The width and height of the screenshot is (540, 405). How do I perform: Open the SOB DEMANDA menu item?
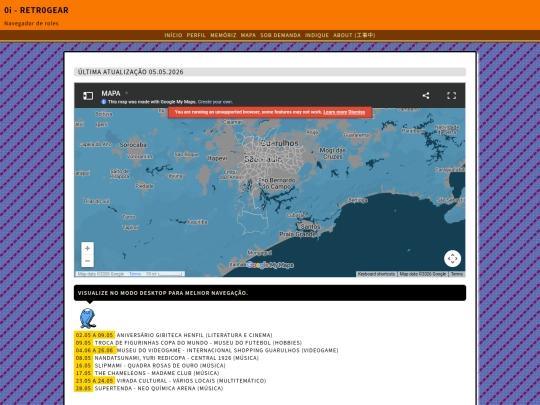pyautogui.click(x=280, y=35)
